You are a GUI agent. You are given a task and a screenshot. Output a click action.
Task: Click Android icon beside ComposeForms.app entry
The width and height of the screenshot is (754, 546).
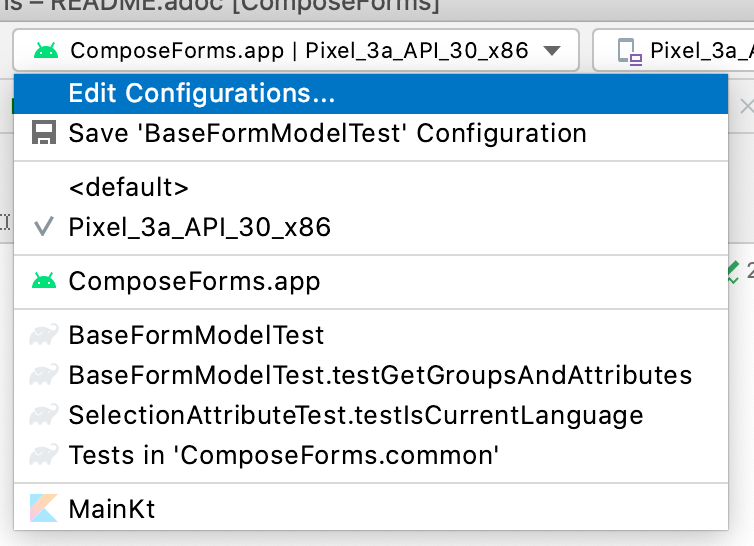pyautogui.click(x=44, y=281)
